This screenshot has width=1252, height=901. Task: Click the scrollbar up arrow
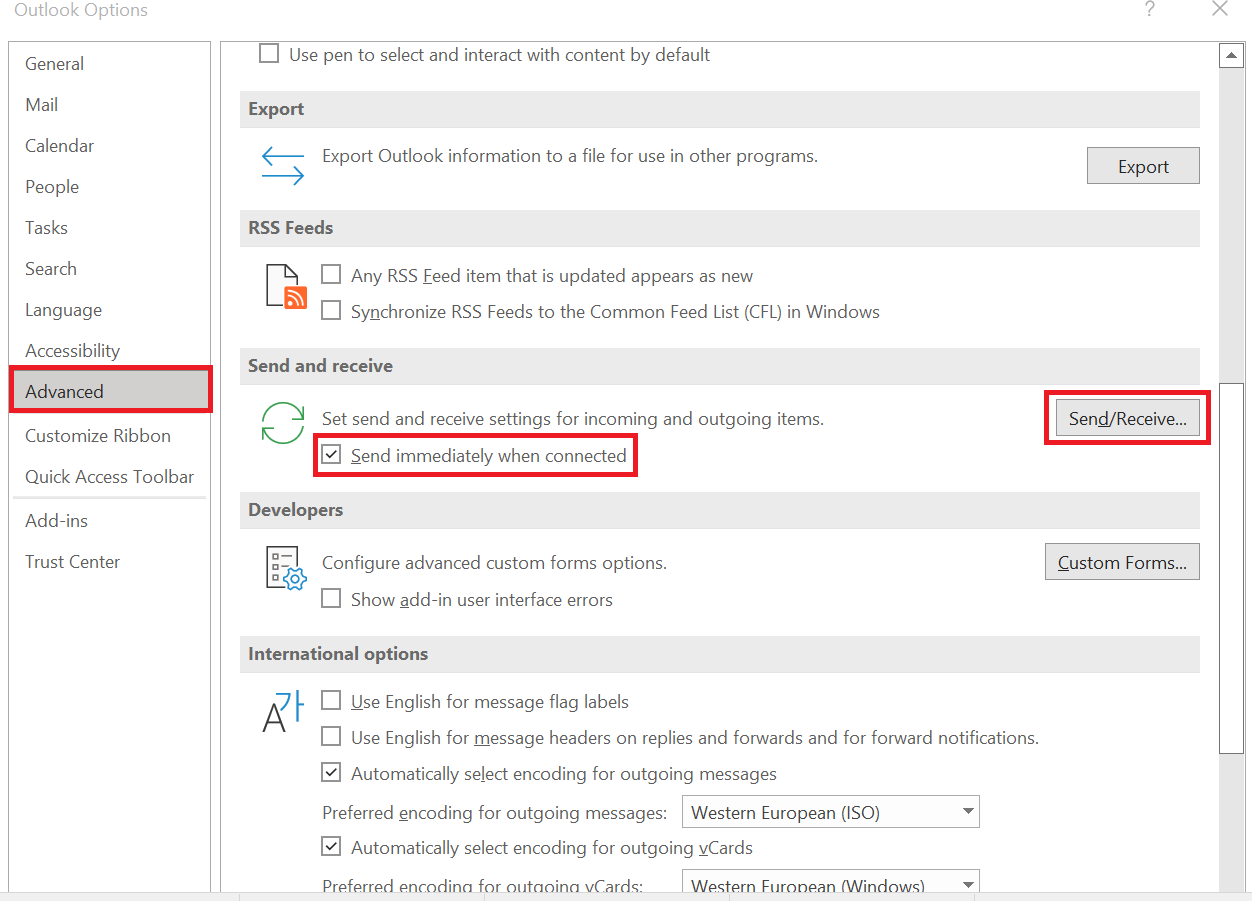1231,55
